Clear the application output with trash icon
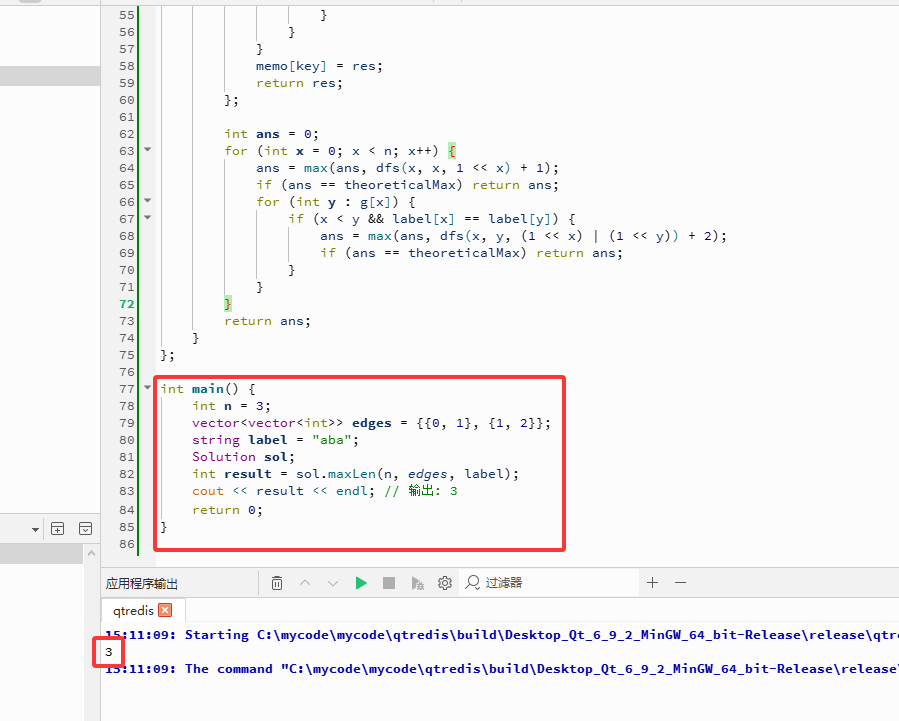Viewport: 899px width, 721px height. pos(277,583)
